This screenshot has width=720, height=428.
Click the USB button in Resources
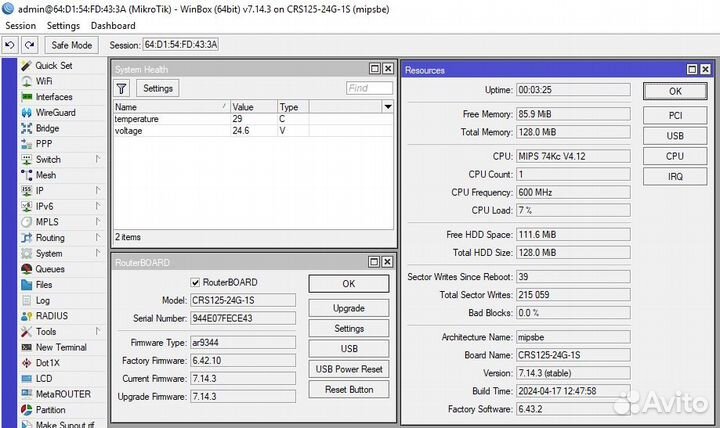coord(675,136)
